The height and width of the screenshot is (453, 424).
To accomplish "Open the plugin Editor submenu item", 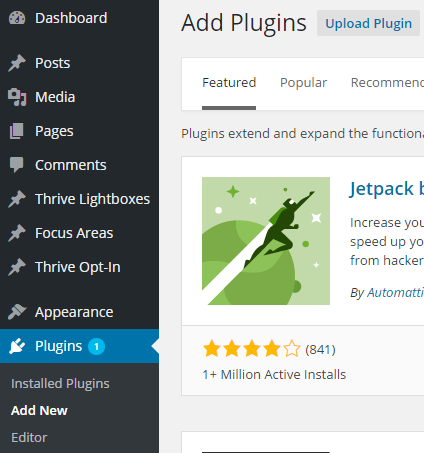I will click(x=29, y=438).
